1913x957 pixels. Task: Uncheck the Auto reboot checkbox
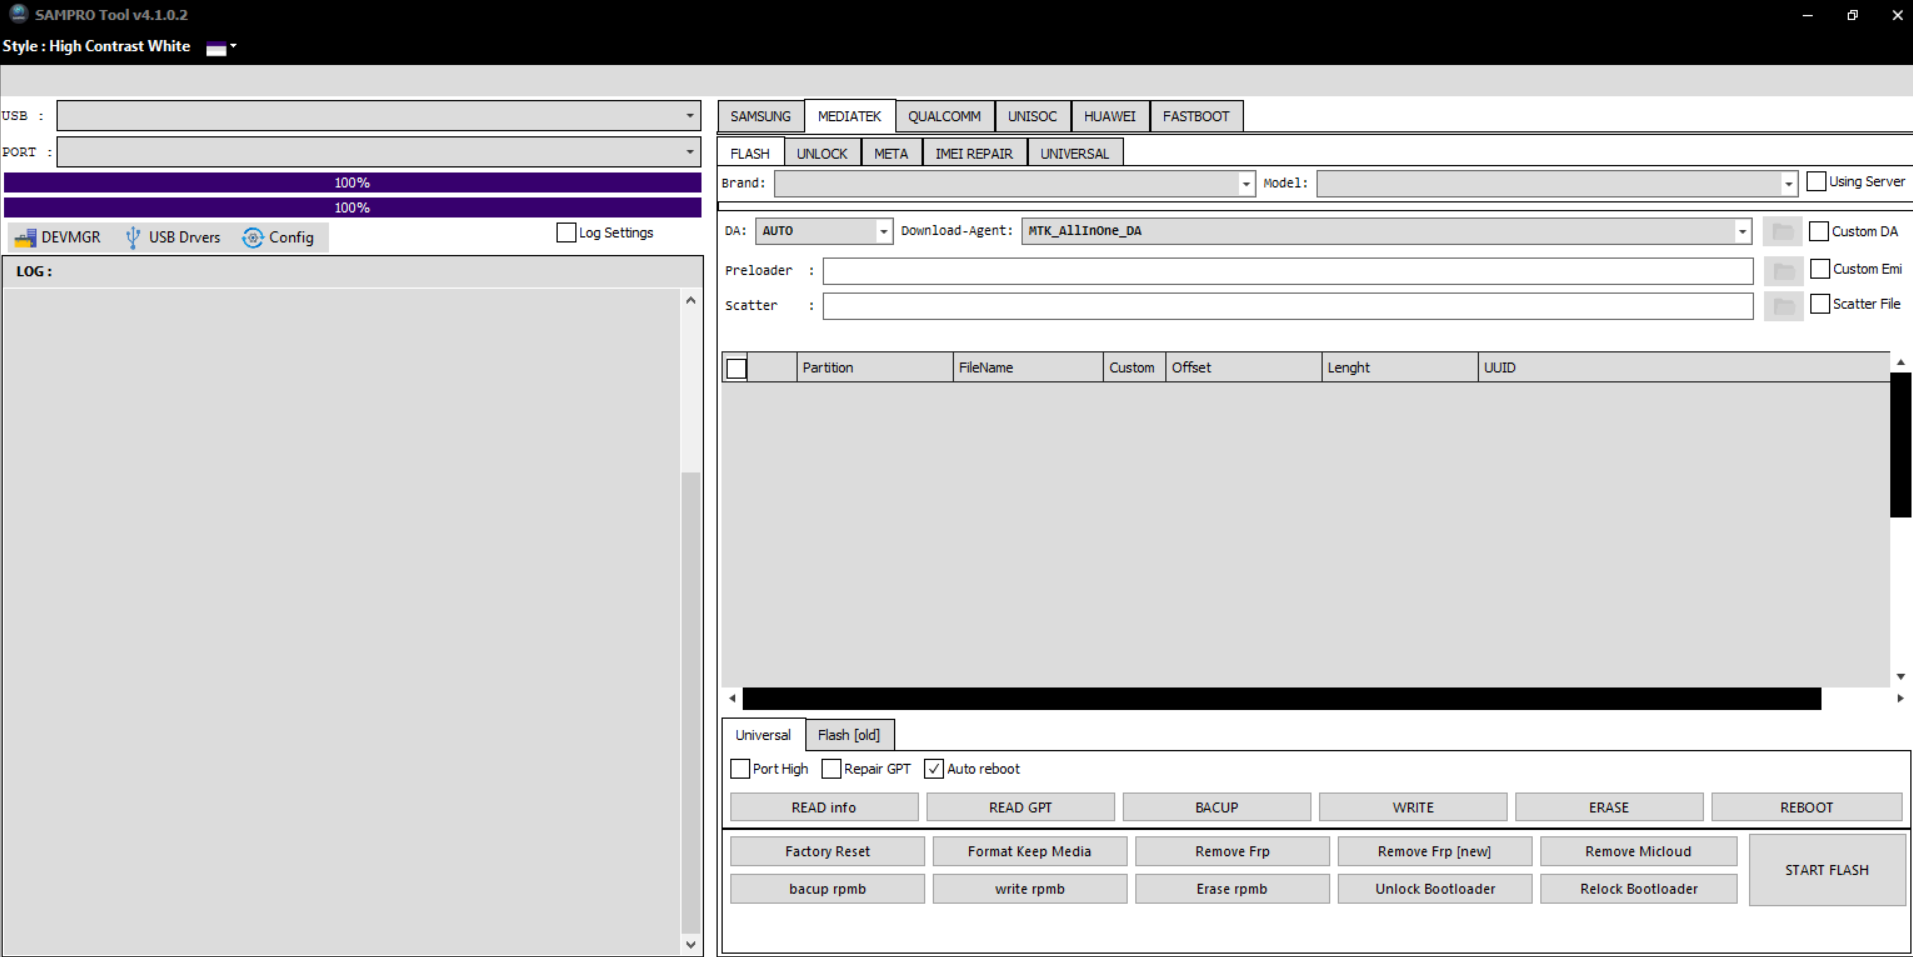(934, 769)
